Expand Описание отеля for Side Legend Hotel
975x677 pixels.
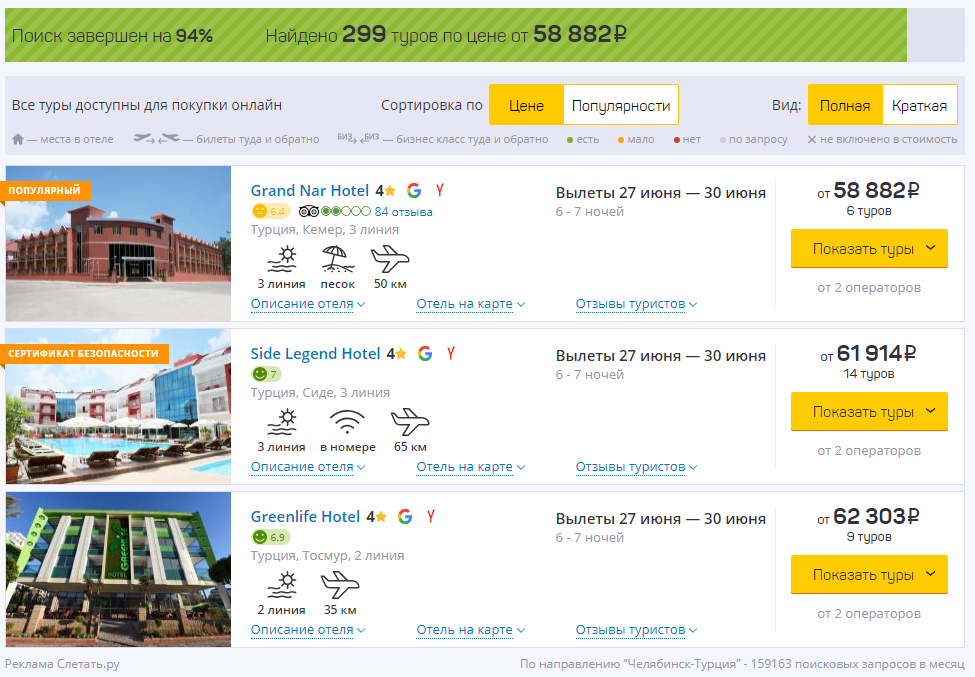point(308,467)
